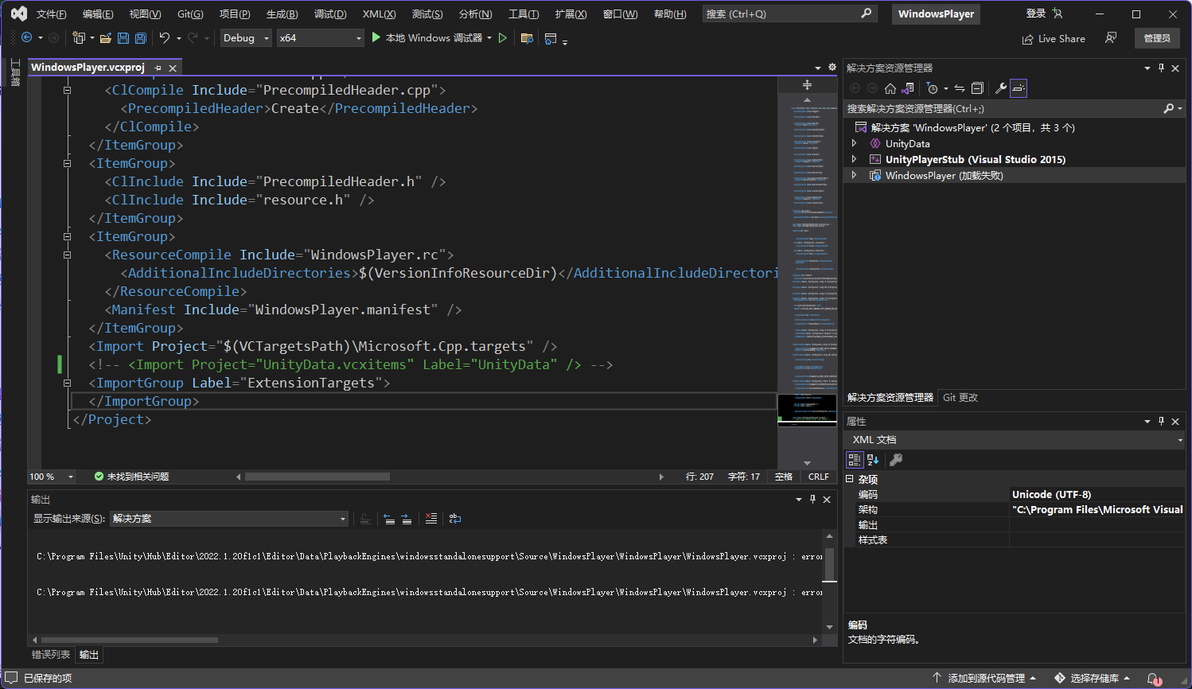
Task: Open the x64 platform dropdown
Action: [320, 38]
